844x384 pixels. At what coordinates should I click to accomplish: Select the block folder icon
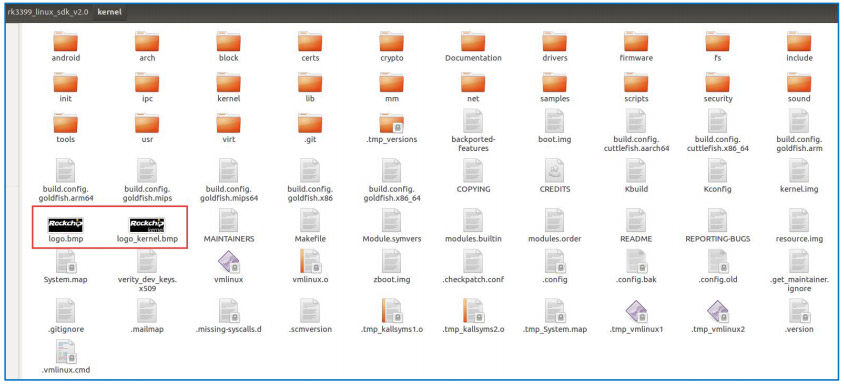pos(229,41)
